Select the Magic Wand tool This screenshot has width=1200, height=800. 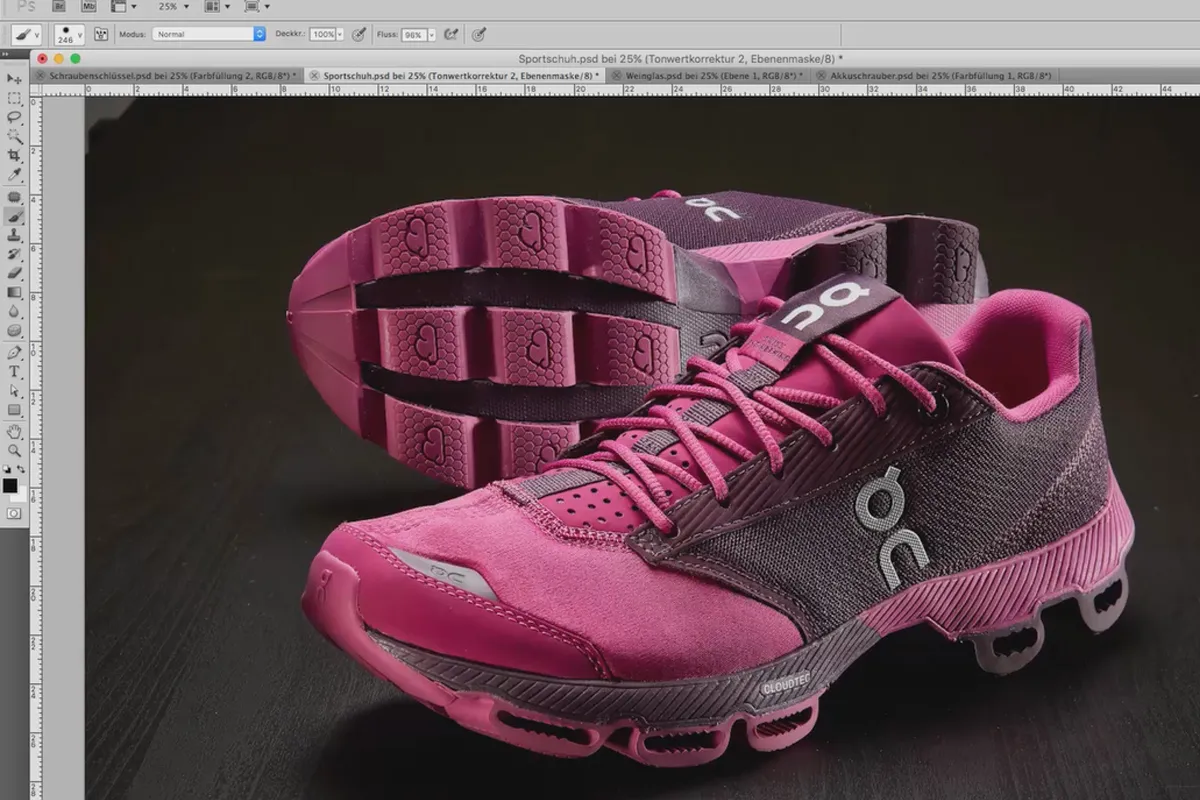[14, 136]
